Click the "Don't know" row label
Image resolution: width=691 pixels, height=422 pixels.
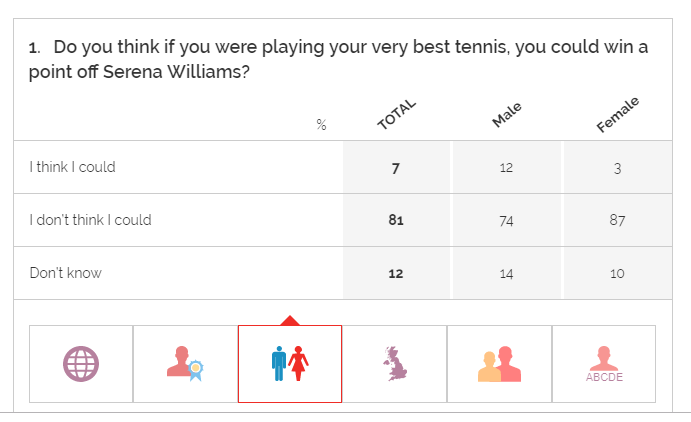tap(65, 273)
